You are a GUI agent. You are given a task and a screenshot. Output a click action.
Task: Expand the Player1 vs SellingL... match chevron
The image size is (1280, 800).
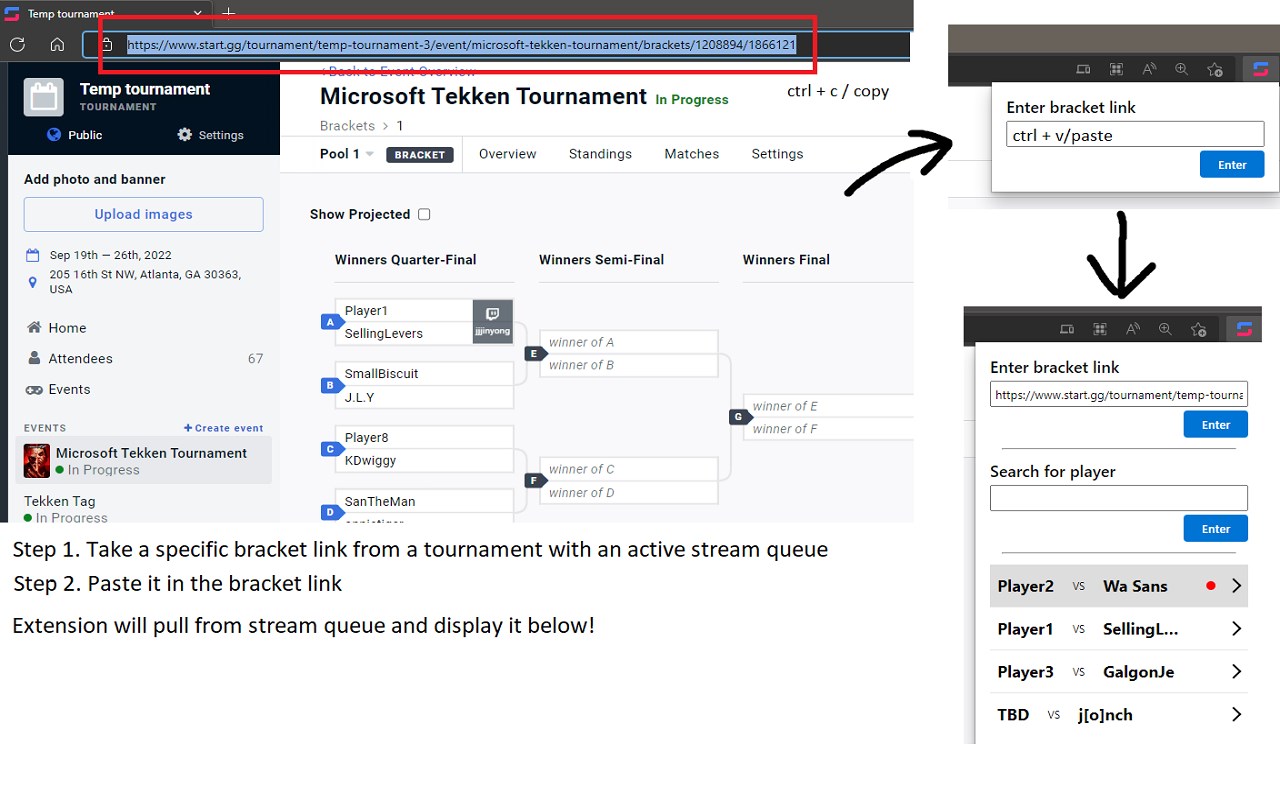coord(1237,629)
